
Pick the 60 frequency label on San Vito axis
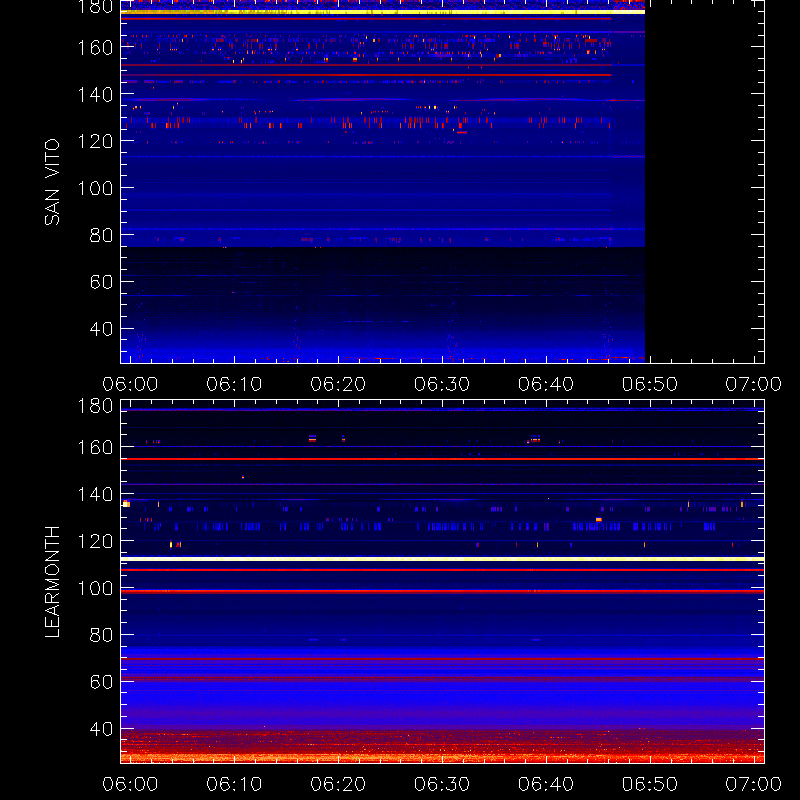[101, 282]
